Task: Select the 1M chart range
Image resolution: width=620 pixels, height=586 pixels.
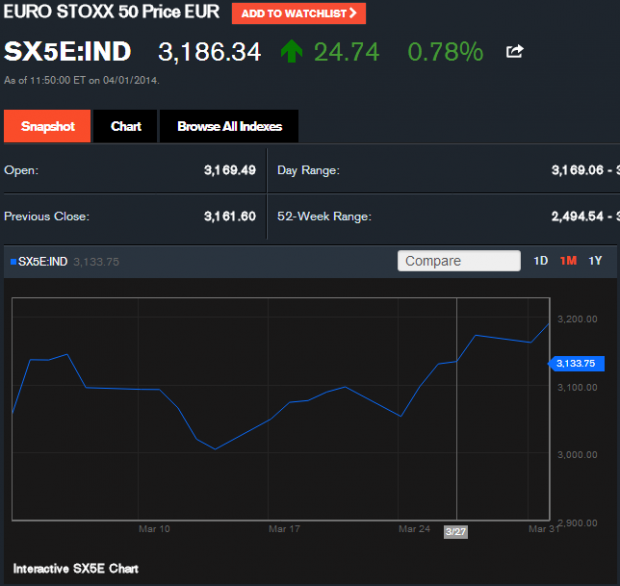Action: pyautogui.click(x=568, y=261)
